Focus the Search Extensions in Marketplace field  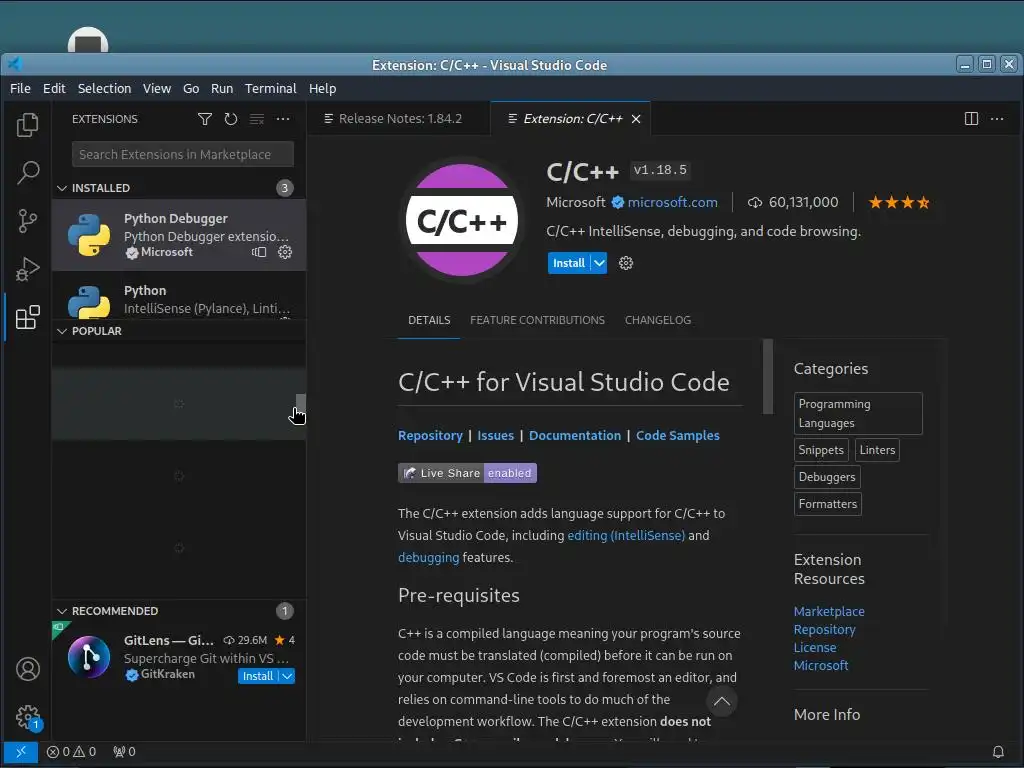(183, 155)
